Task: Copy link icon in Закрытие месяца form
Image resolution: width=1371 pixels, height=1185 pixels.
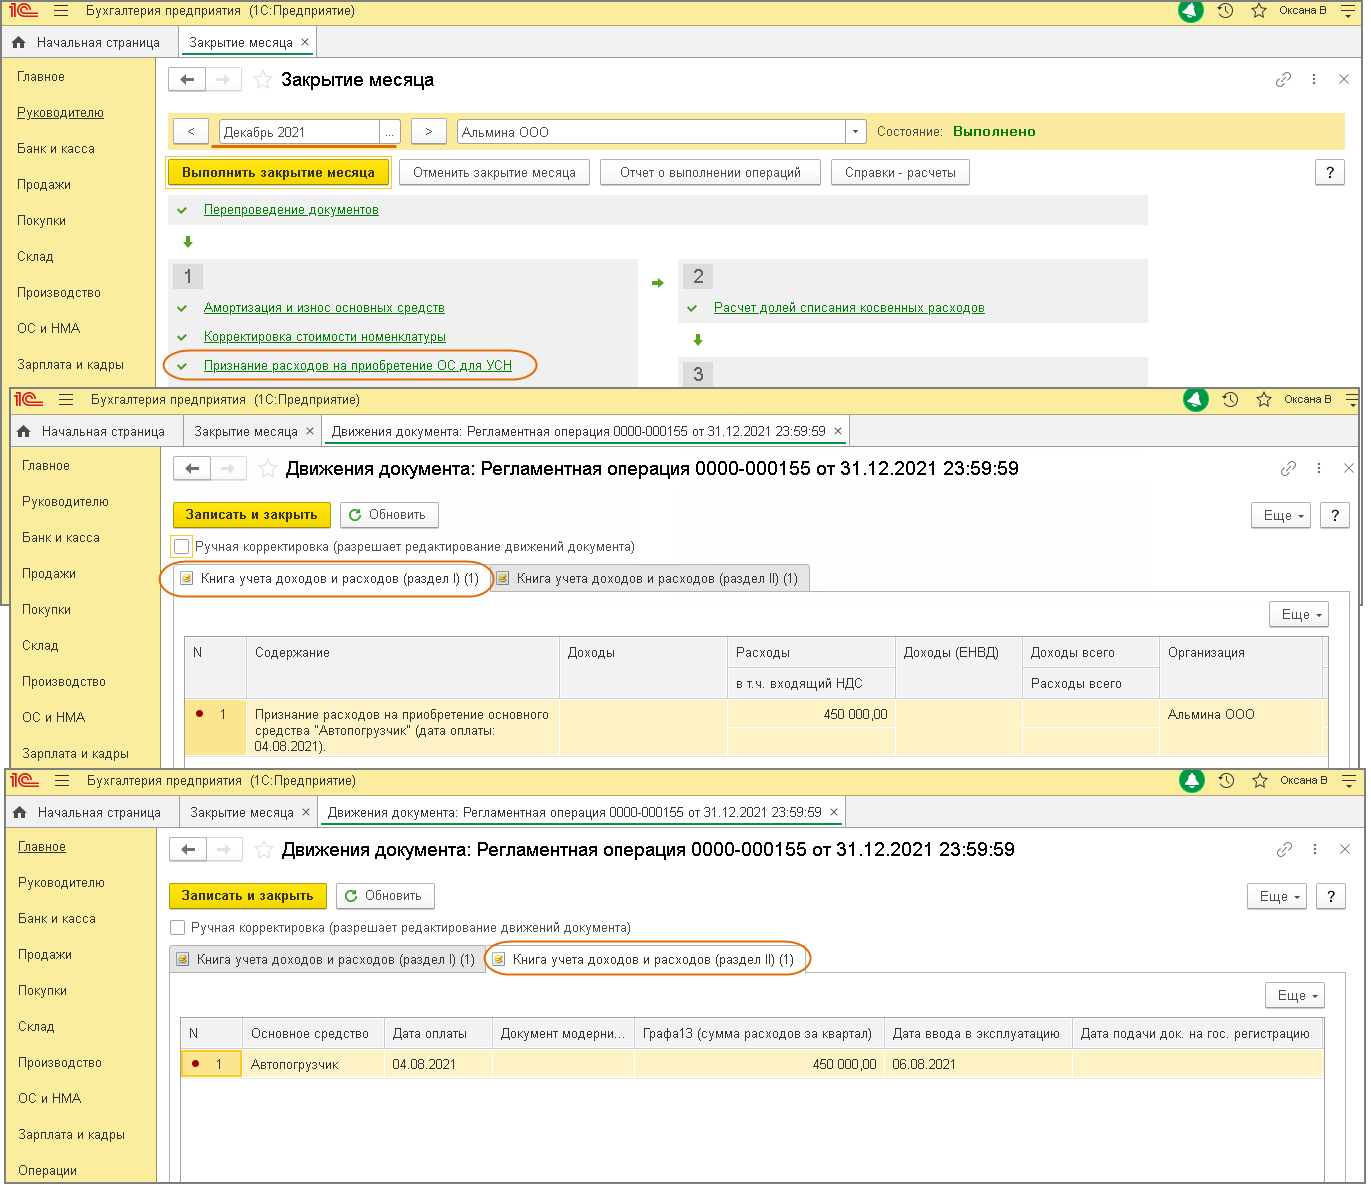Action: [1283, 80]
